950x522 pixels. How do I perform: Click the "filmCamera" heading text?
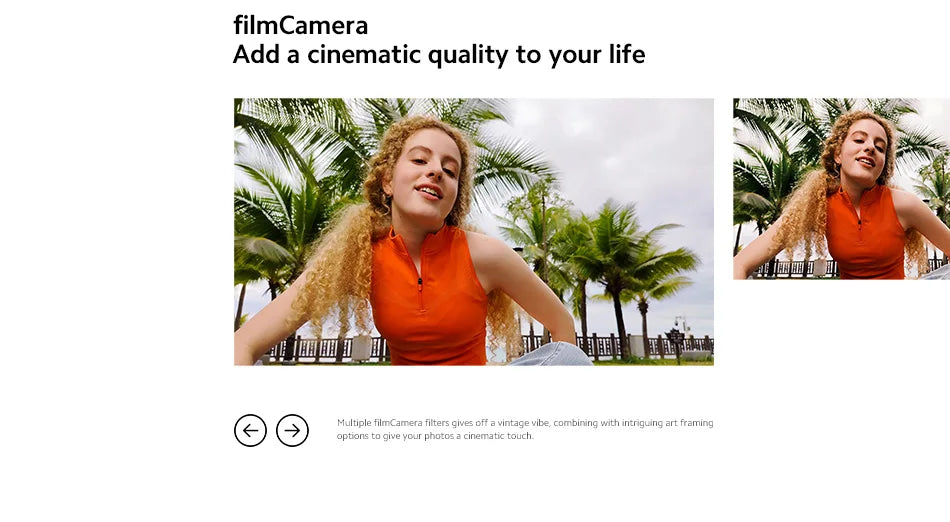(301, 25)
